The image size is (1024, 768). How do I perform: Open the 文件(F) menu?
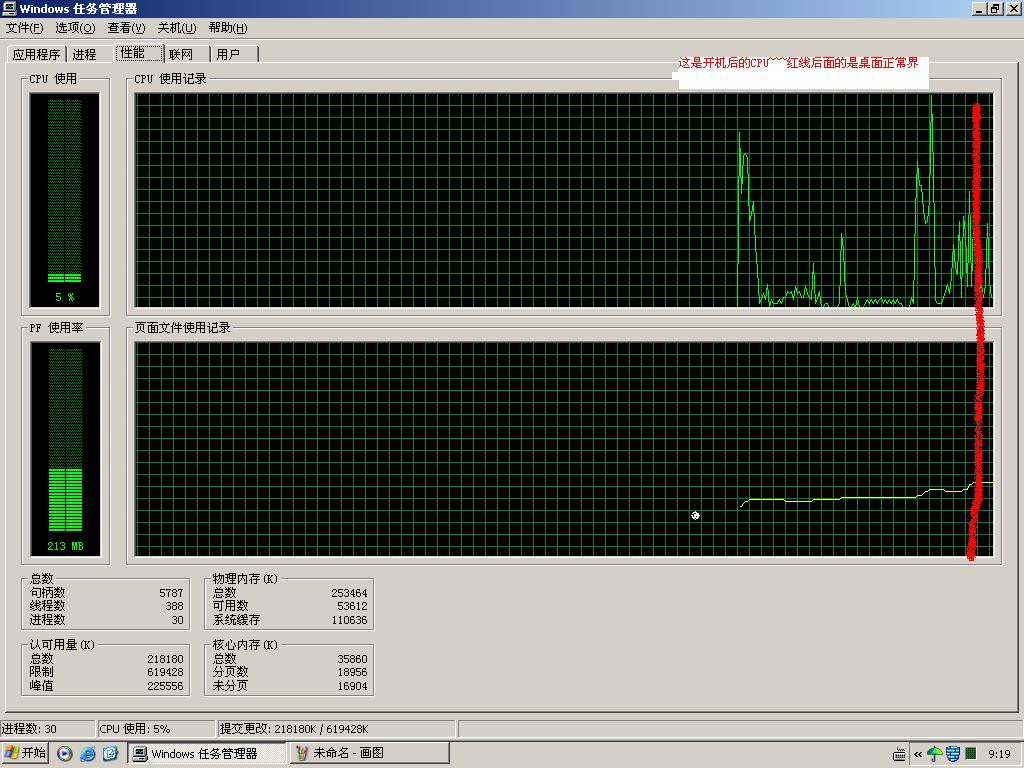tap(25, 28)
